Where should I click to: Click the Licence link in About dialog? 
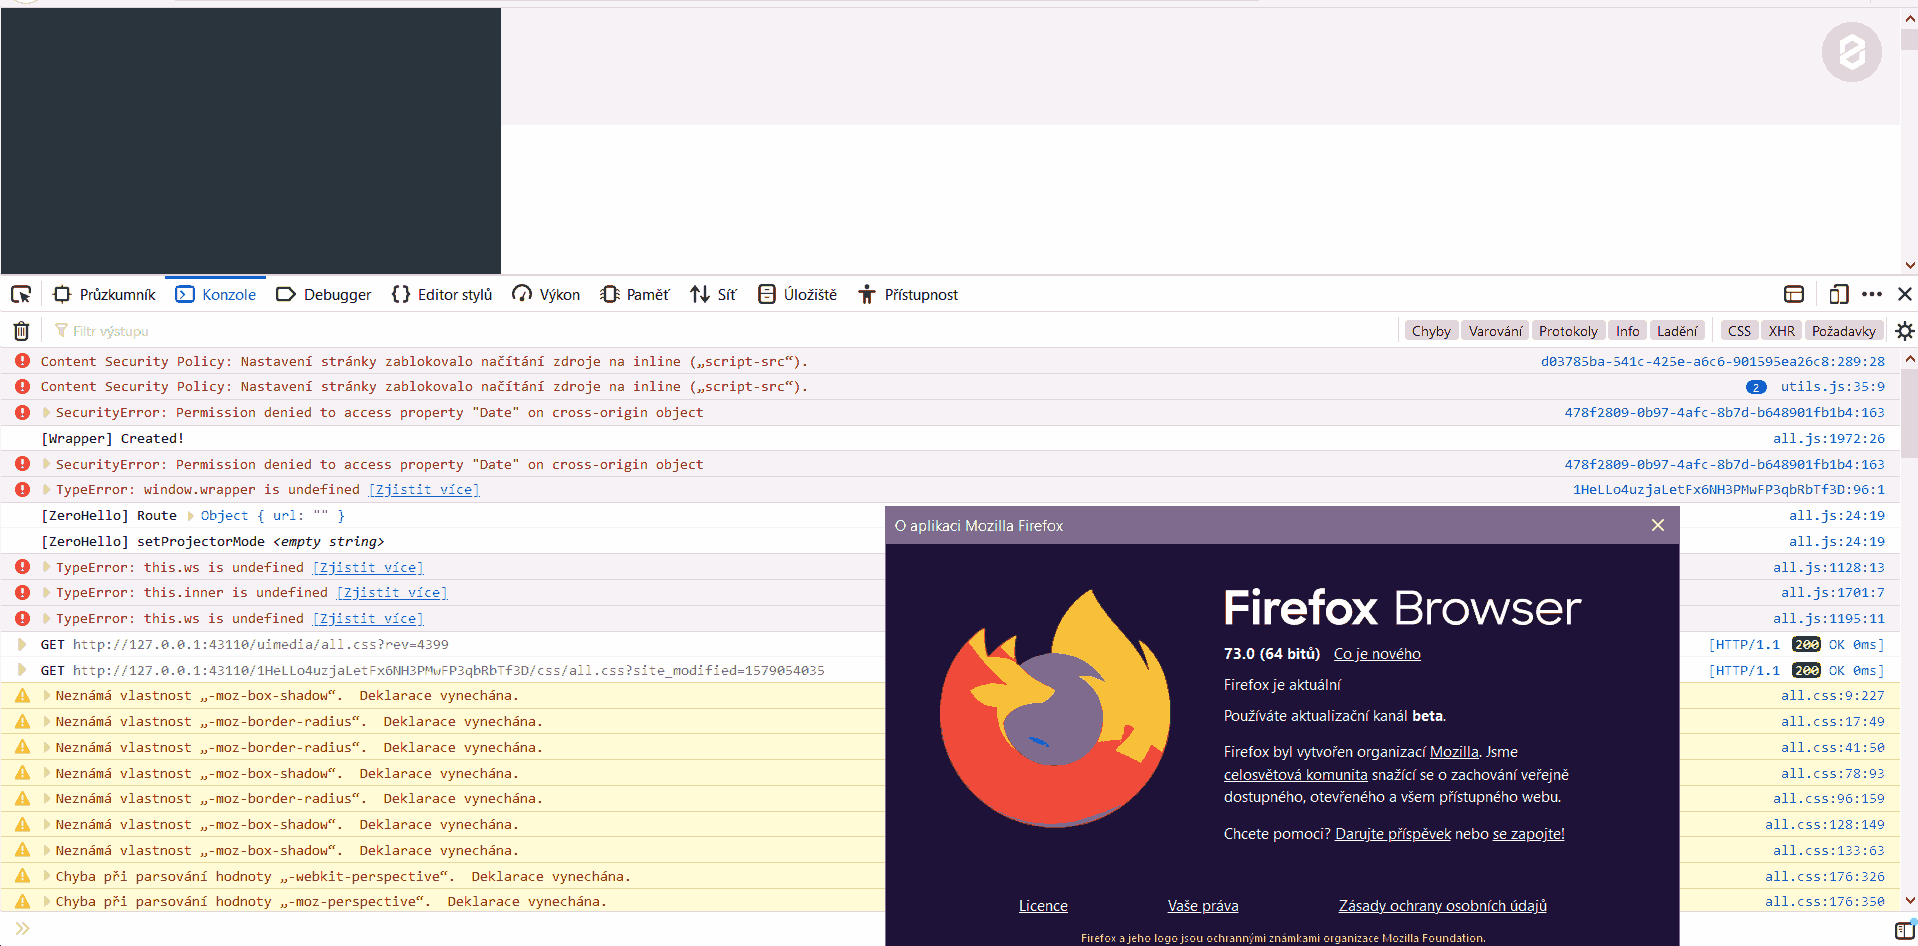point(1043,905)
